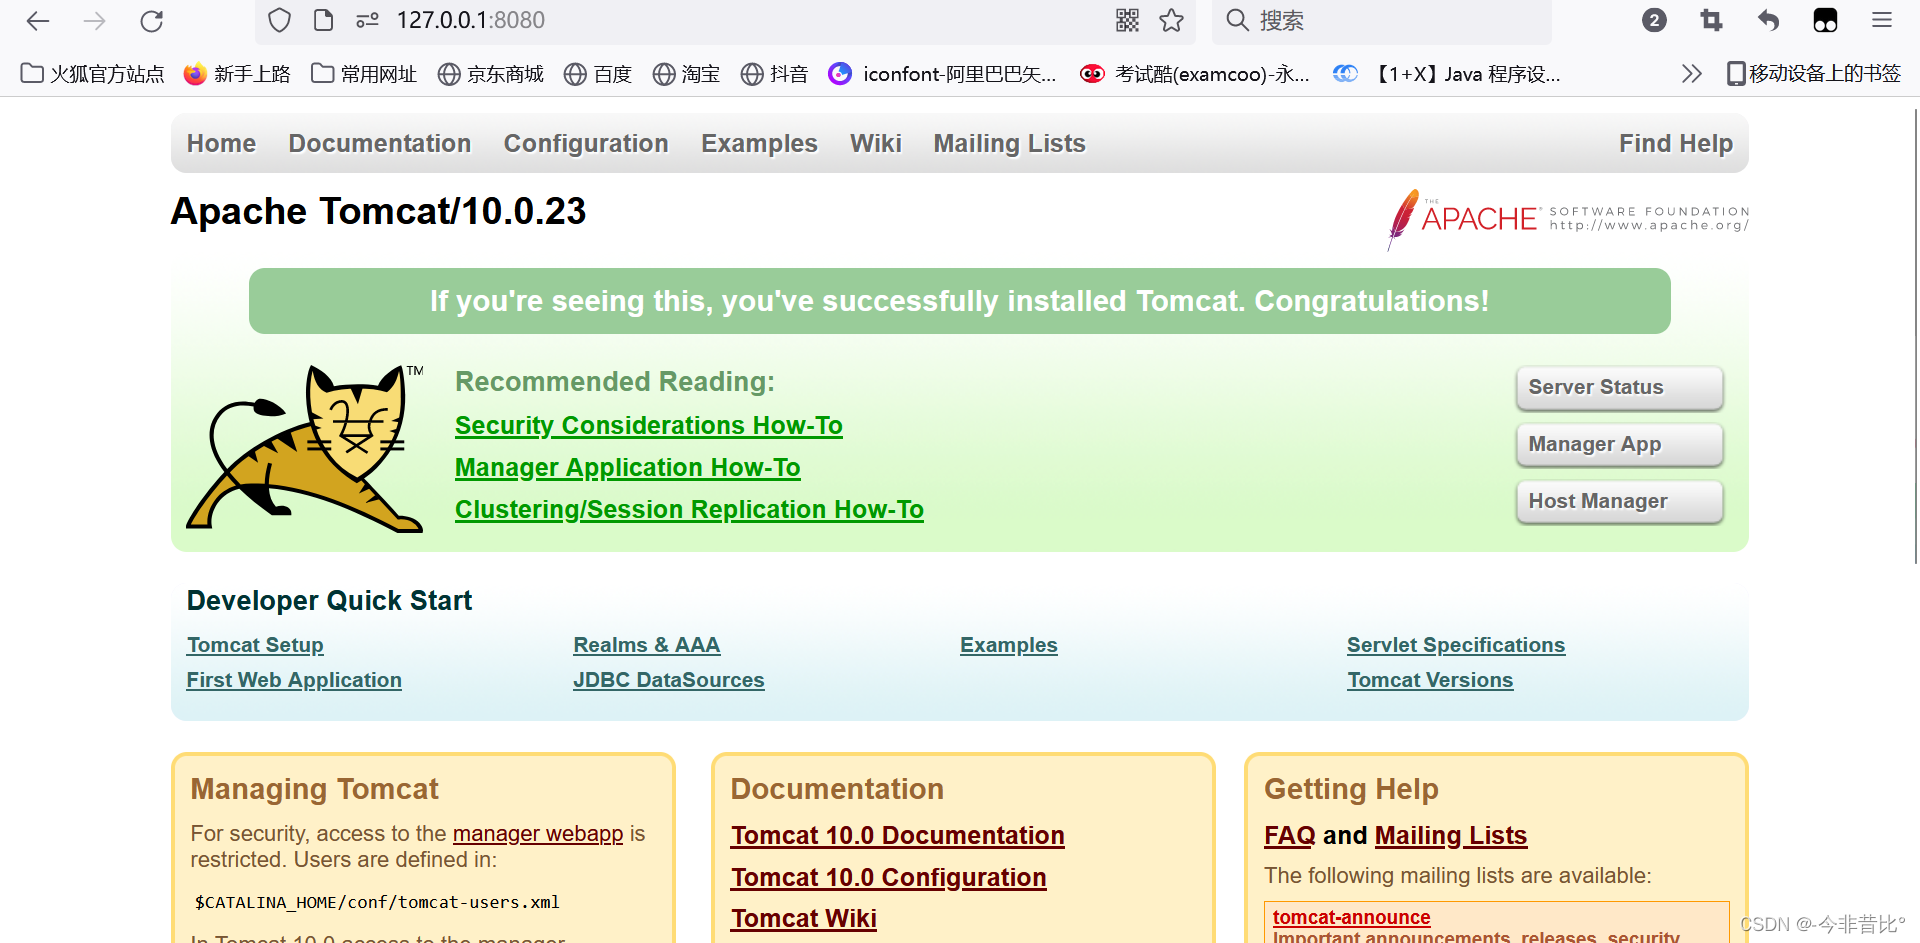This screenshot has height=943, width=1920.
Task: Open the 淘宝 bookmark
Action: (x=686, y=74)
